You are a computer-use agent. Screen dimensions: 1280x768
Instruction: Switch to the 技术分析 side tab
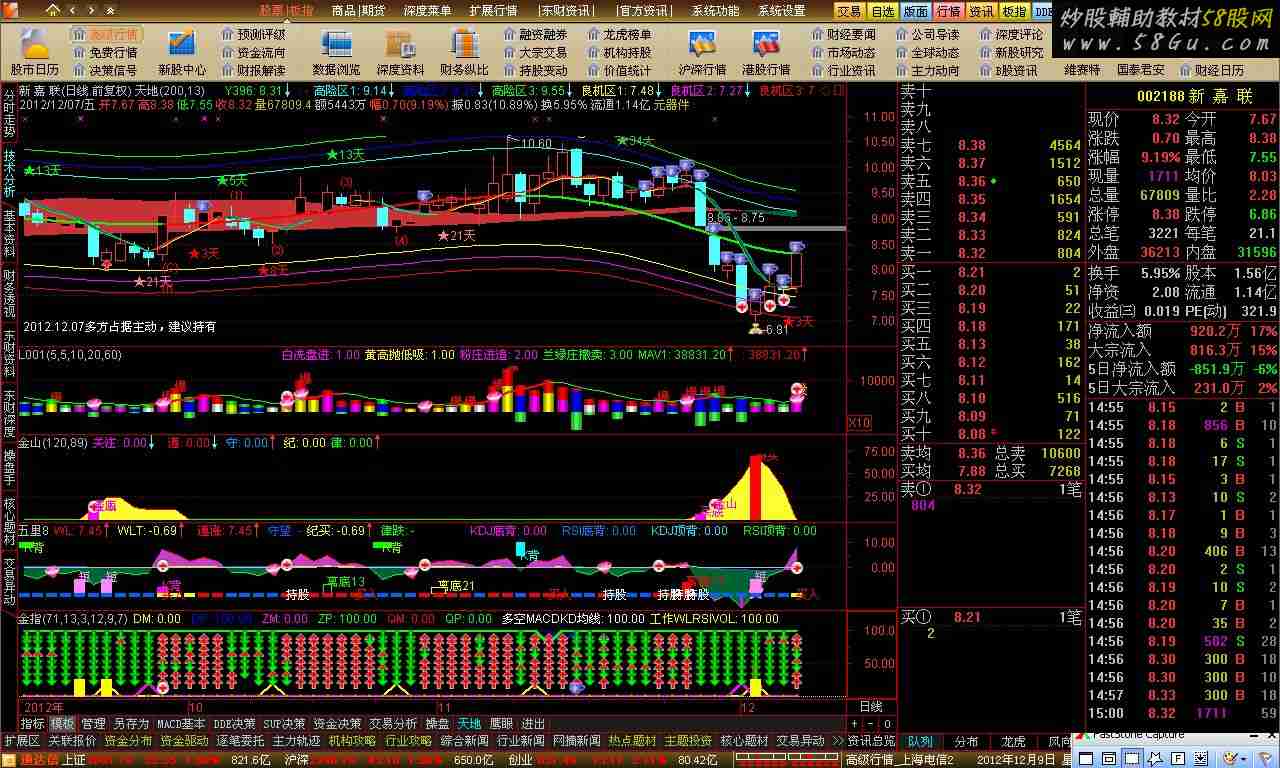point(9,172)
